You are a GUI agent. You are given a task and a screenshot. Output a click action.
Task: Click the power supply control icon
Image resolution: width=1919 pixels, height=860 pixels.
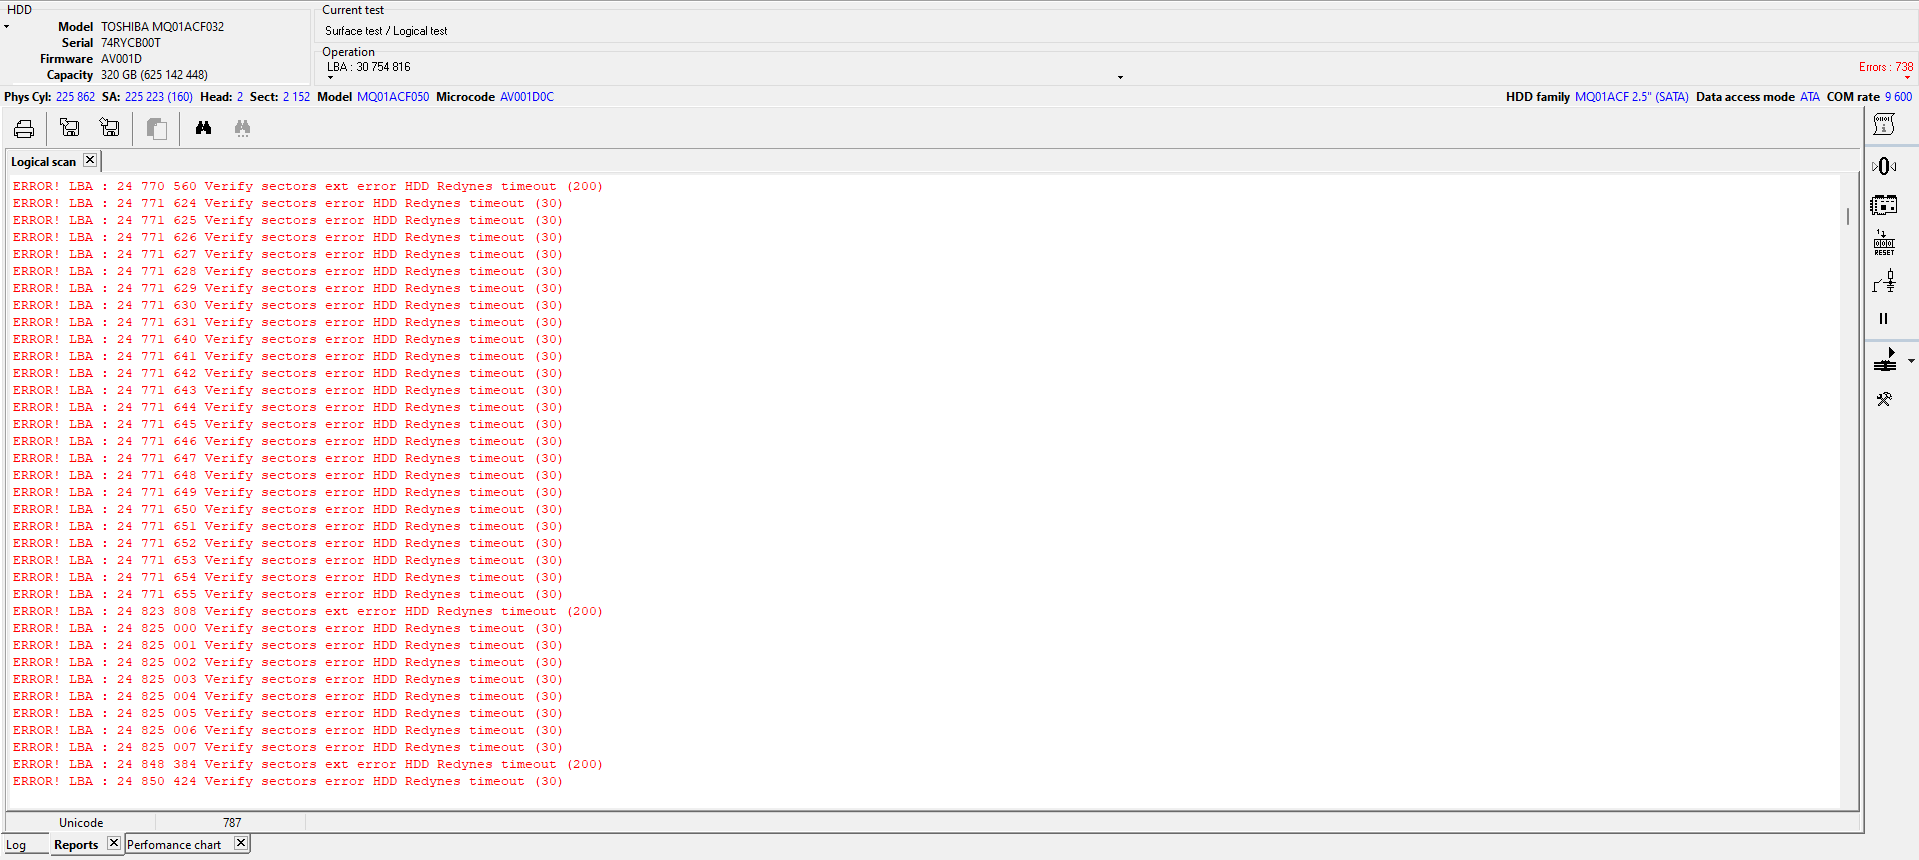click(1884, 283)
